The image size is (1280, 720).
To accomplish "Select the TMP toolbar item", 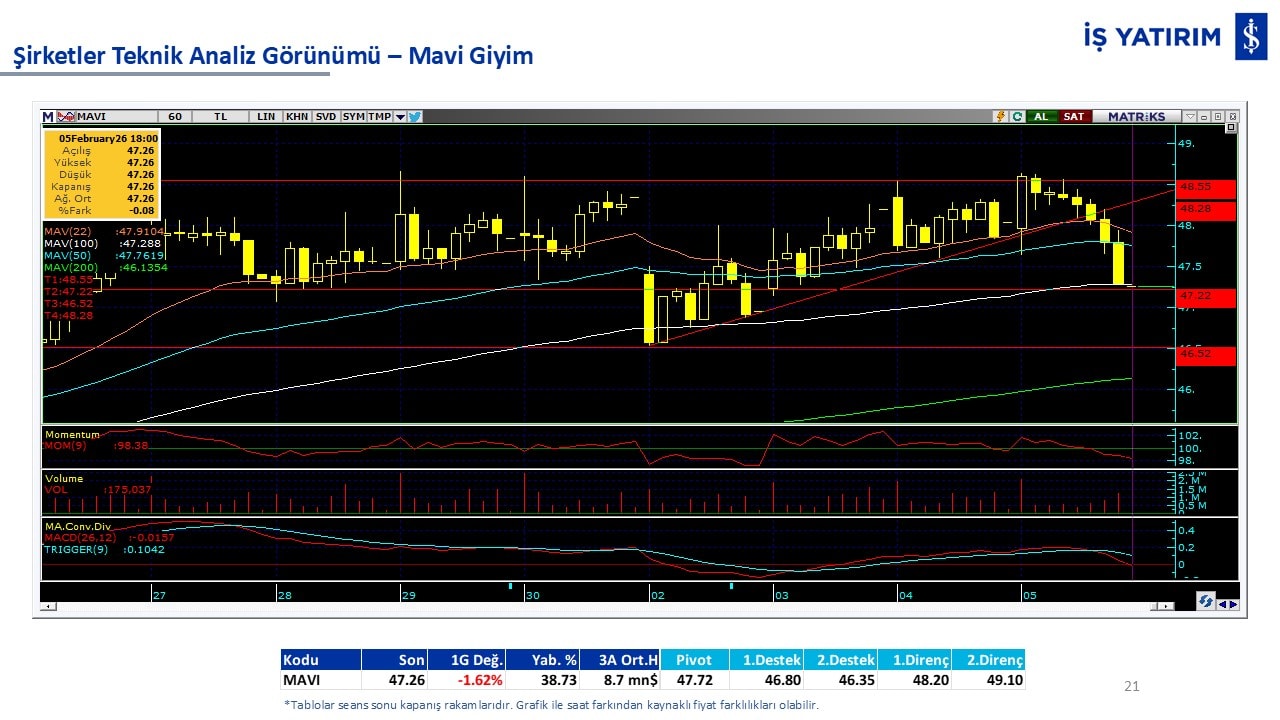I will tap(379, 117).
